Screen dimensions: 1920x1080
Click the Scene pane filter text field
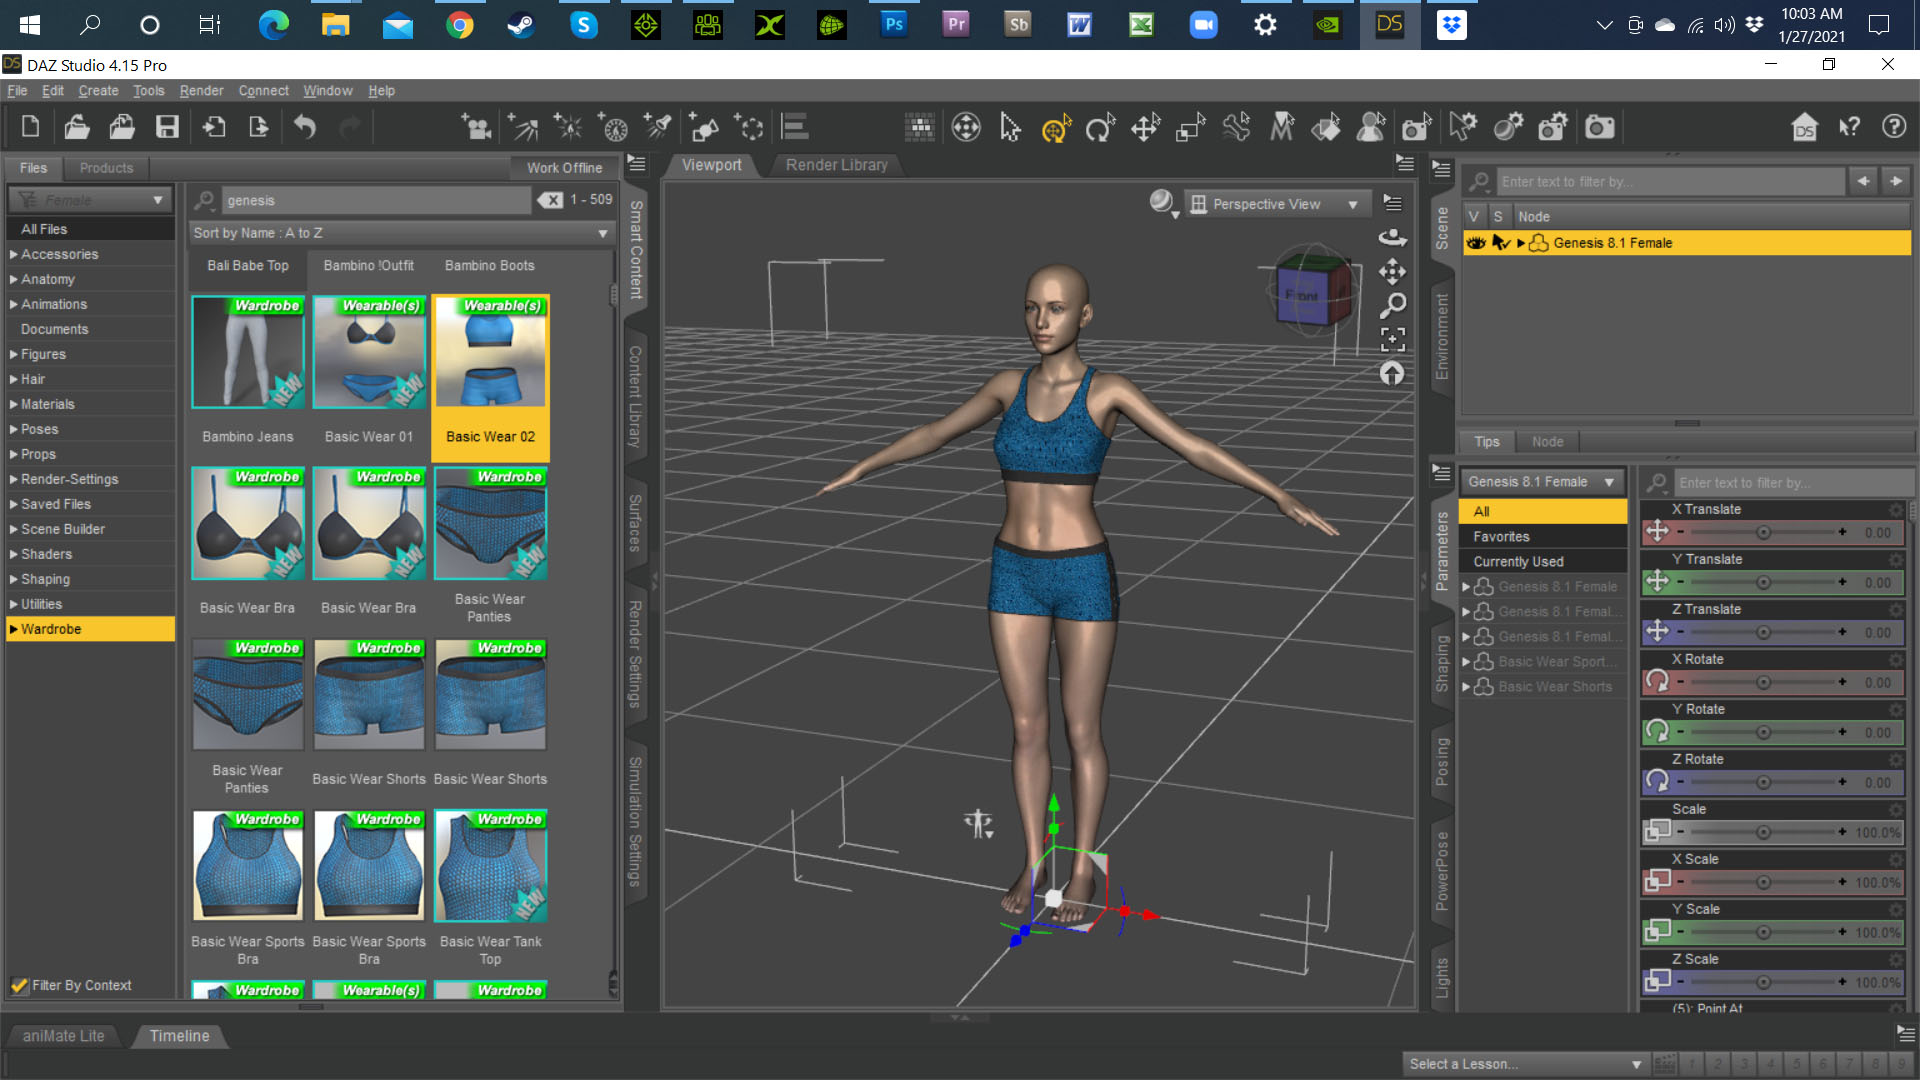(1670, 181)
